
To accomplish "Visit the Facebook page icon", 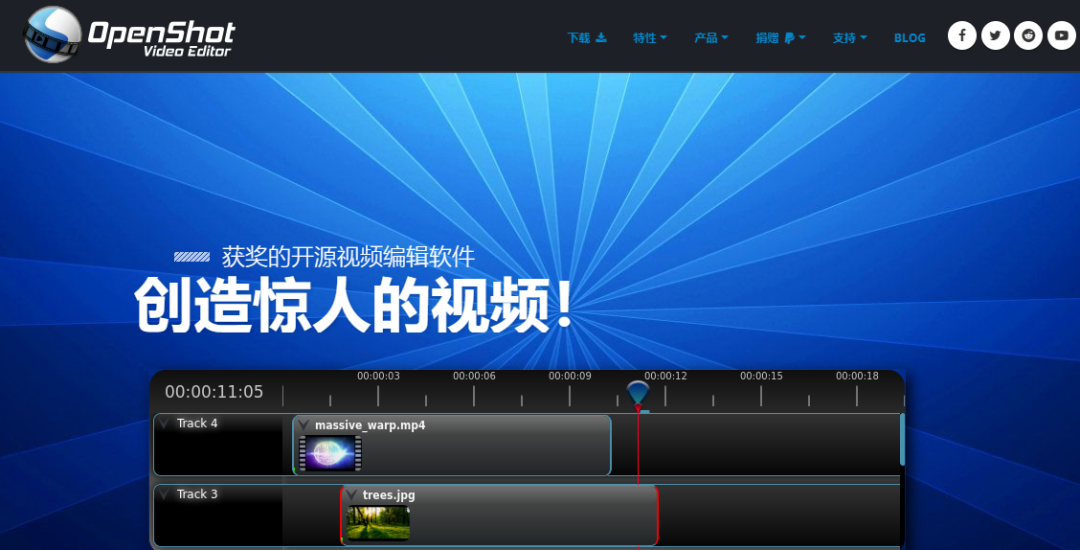I will pos(962,36).
